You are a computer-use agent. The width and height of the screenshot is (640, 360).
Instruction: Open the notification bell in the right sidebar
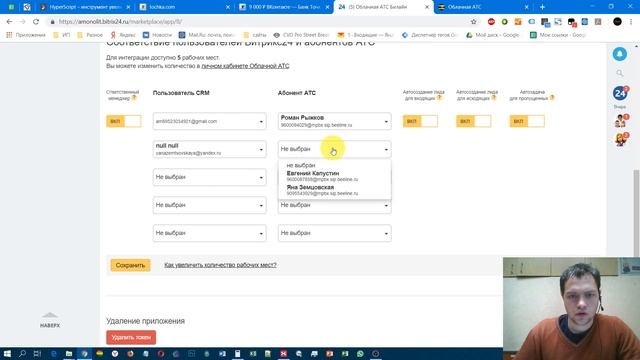(x=620, y=54)
